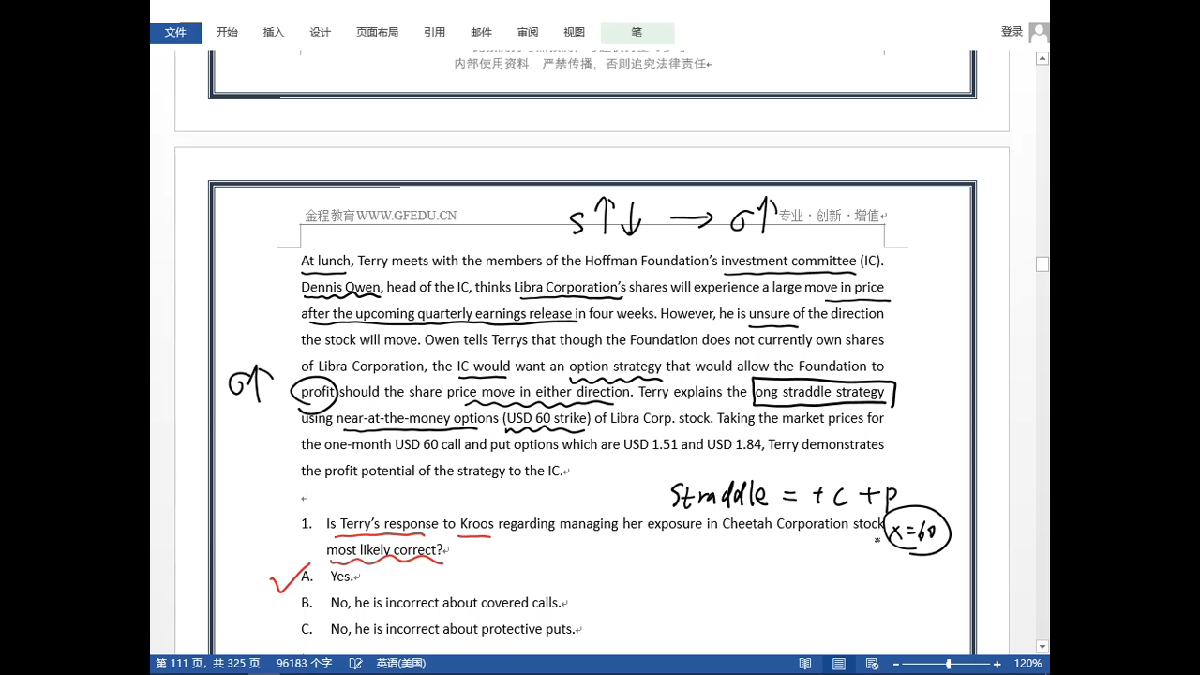
Task: Click the text '(USD 60 strike)'
Action: (x=547, y=418)
